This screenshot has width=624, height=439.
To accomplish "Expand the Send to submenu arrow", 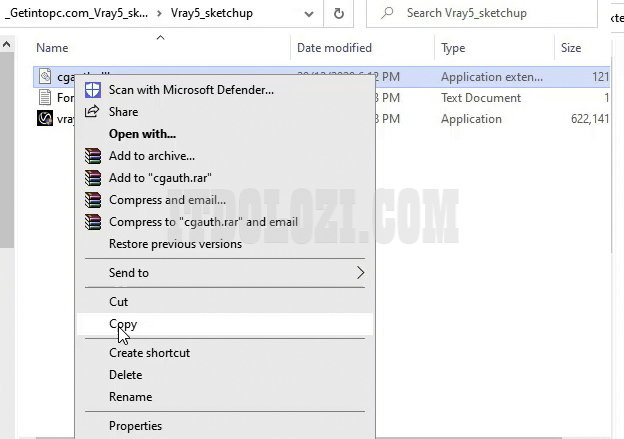I will point(360,273).
